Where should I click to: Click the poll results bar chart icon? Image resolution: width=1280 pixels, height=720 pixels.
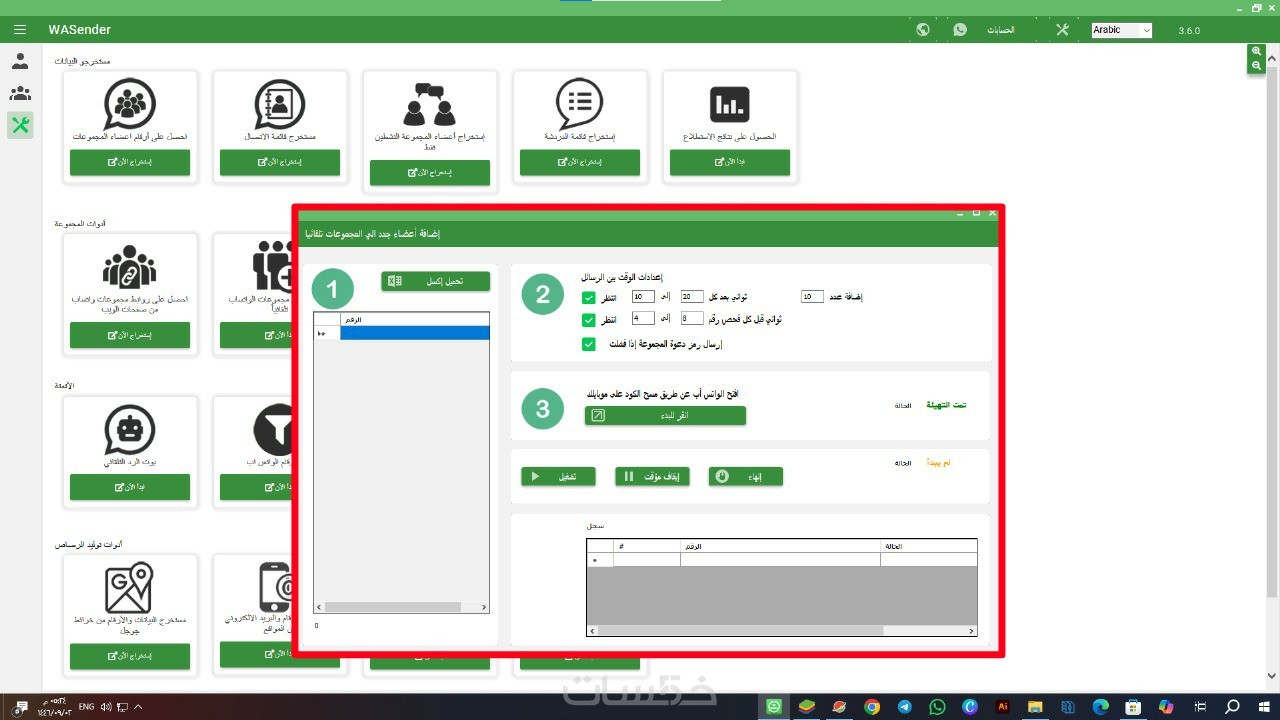[730, 104]
